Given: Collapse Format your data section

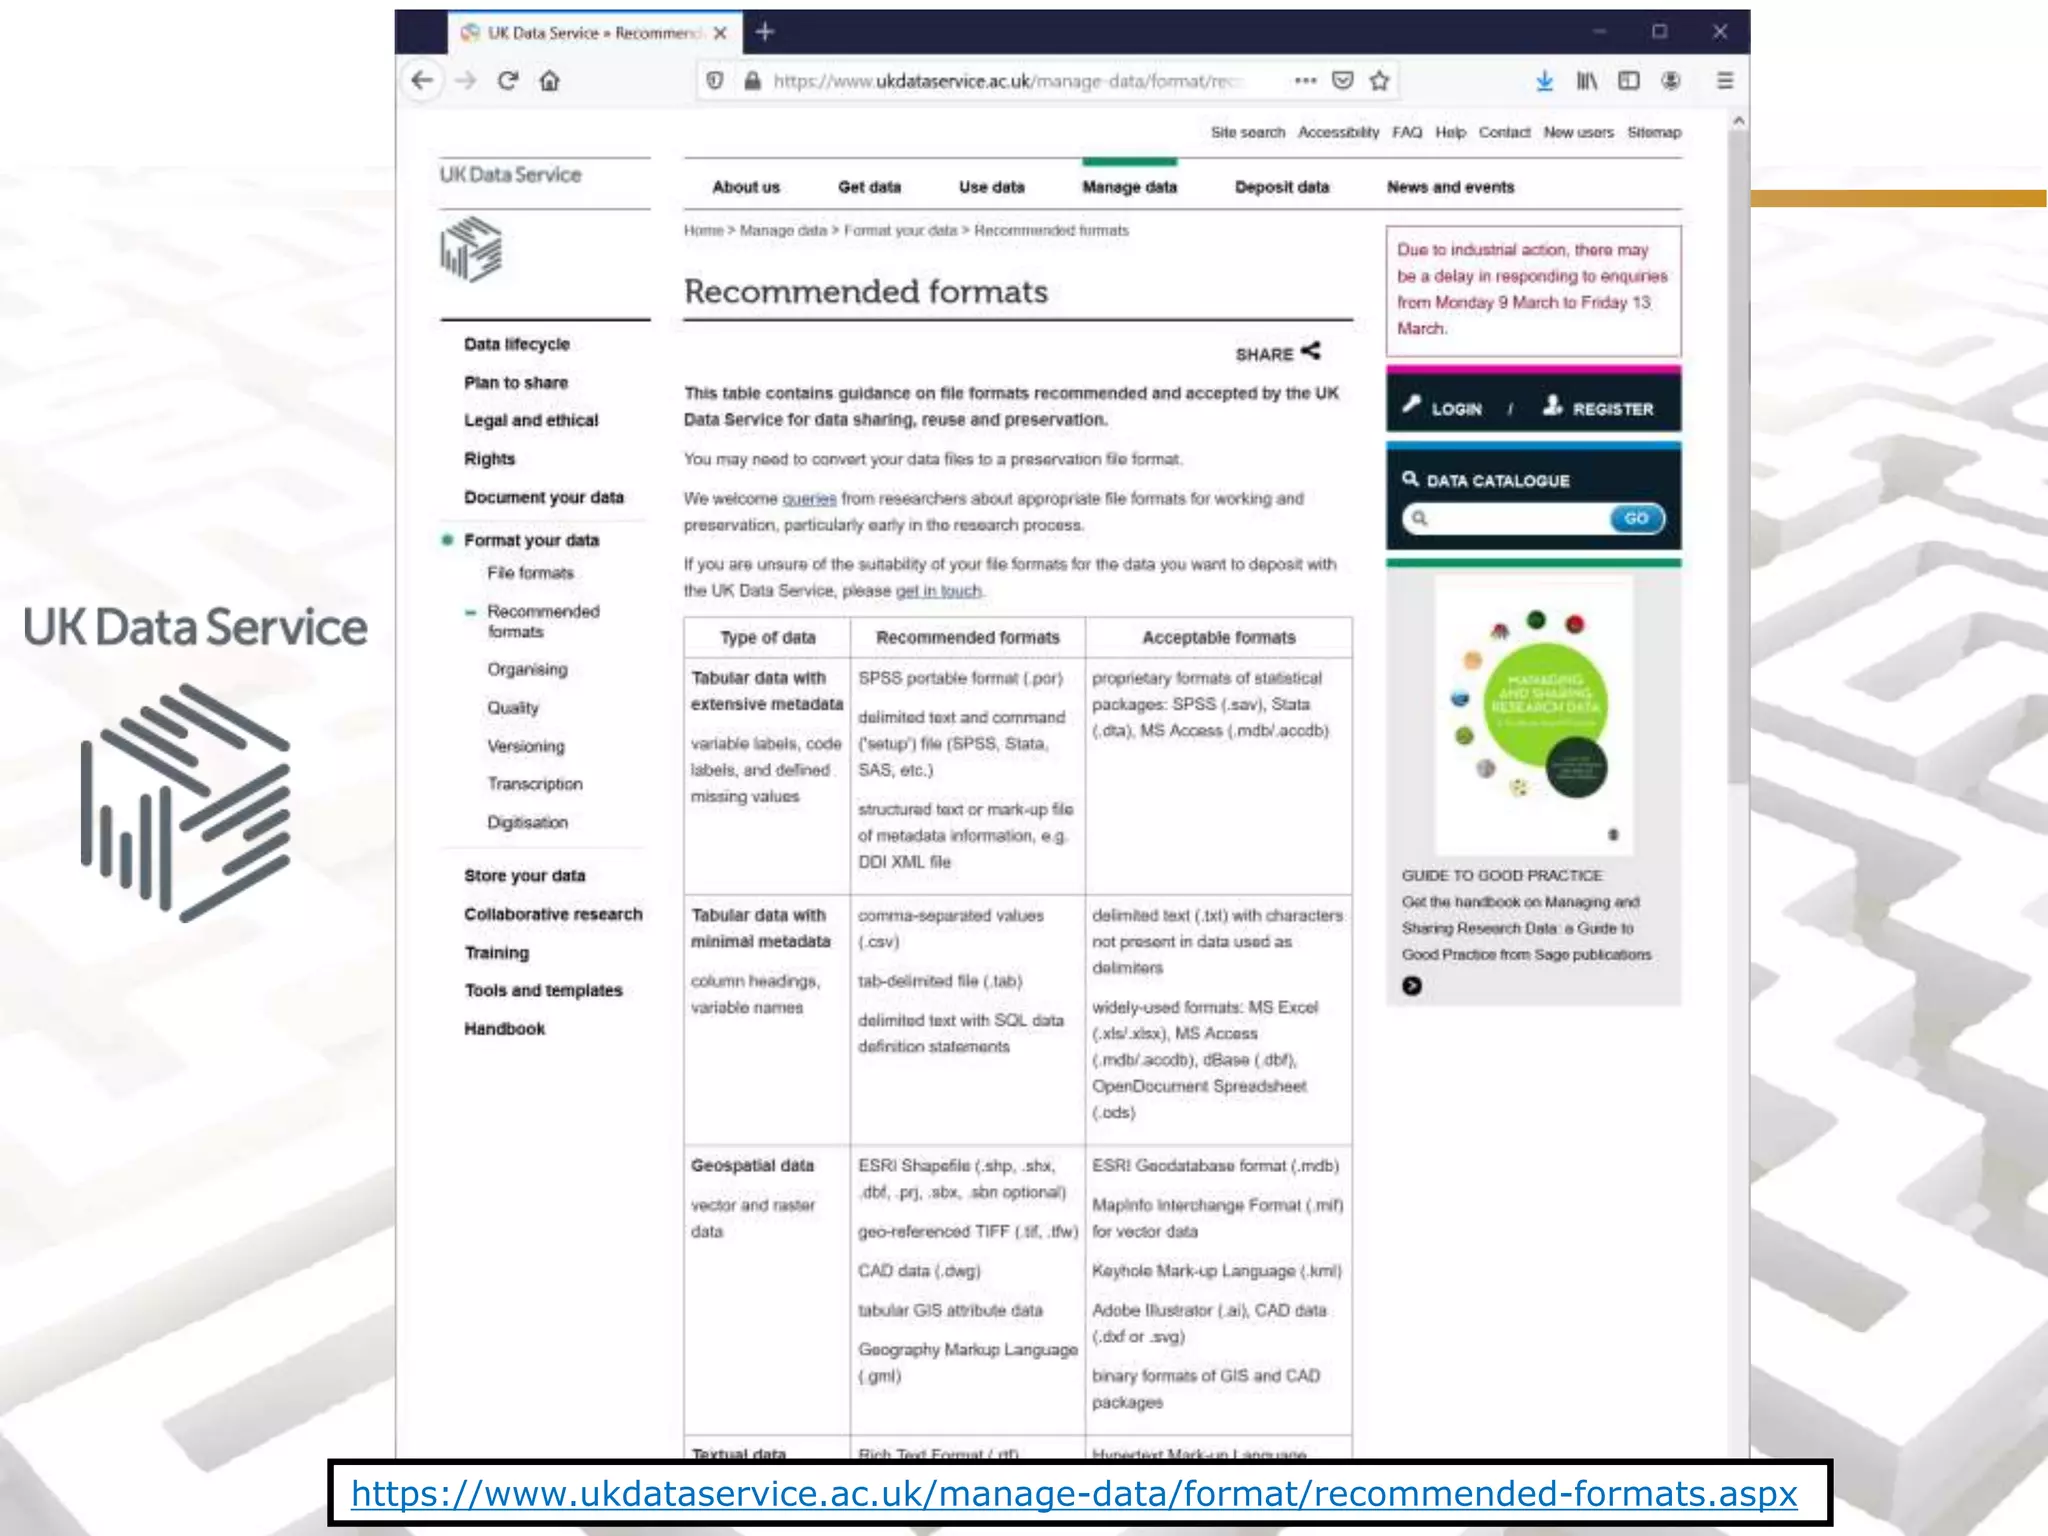Looking at the screenshot, I should (531, 540).
